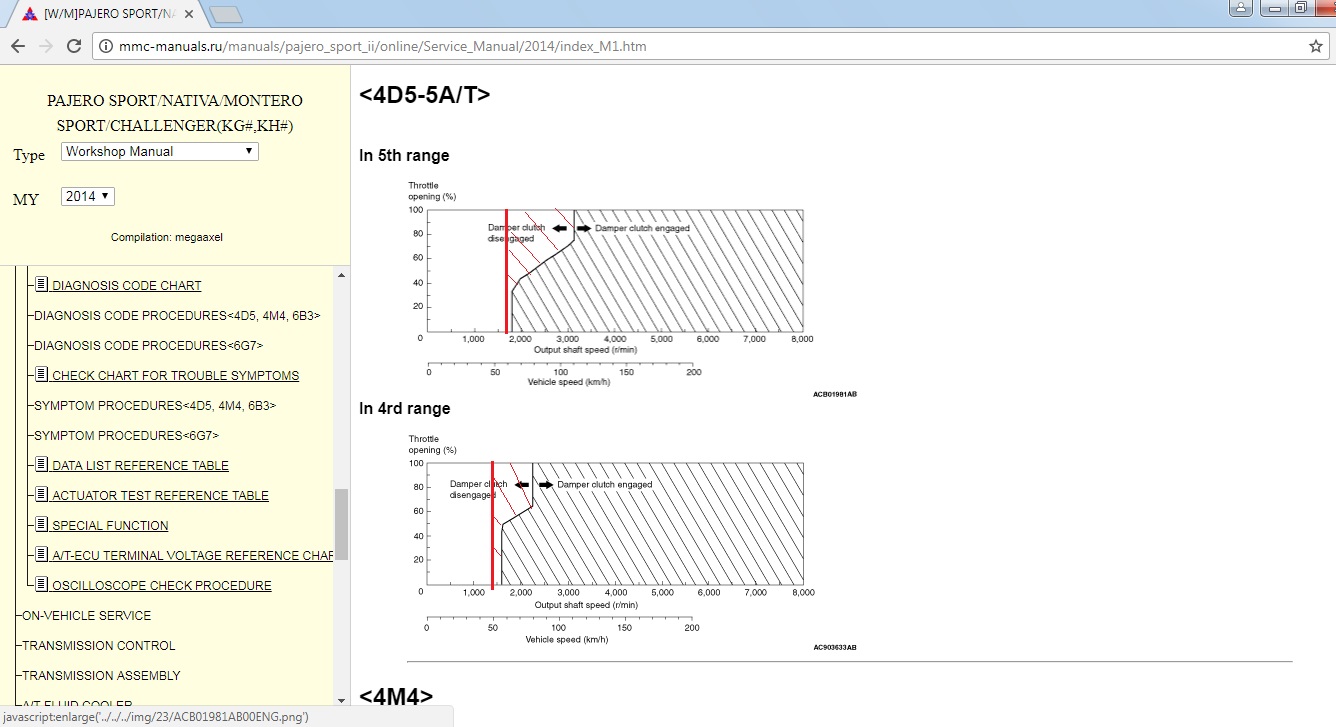The width and height of the screenshot is (1336, 727).
Task: Expand the ON-VEHICLE SERVICE section
Action: click(x=86, y=615)
